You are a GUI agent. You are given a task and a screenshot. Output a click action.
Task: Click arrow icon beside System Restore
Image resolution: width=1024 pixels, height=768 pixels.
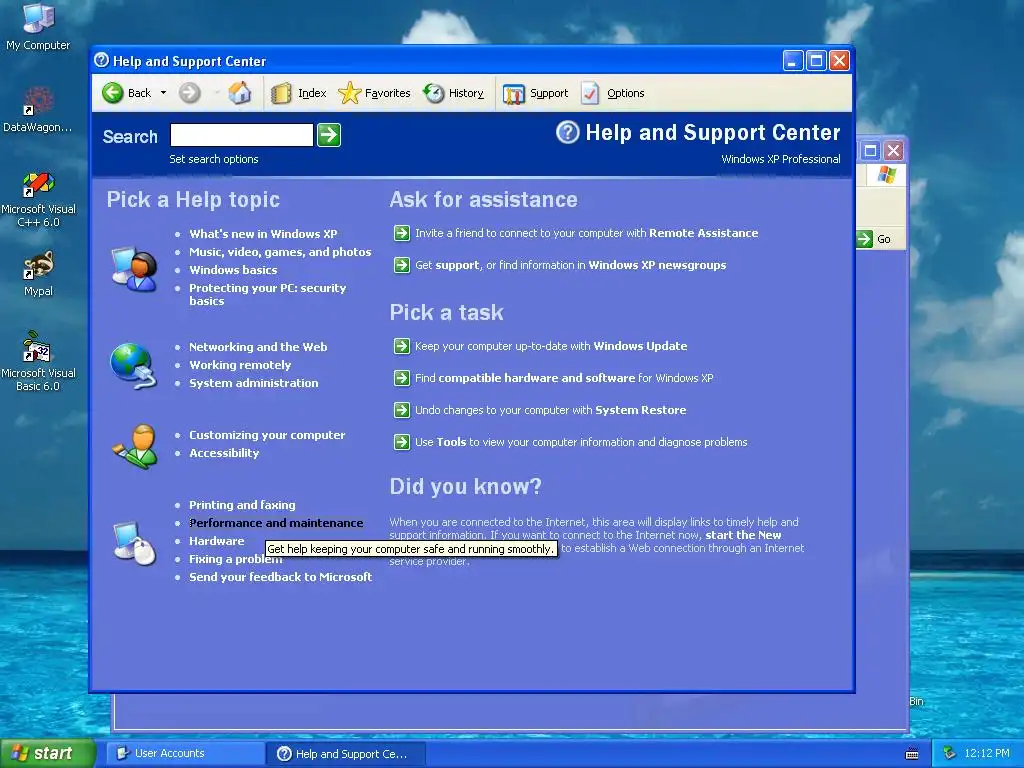pyautogui.click(x=402, y=410)
